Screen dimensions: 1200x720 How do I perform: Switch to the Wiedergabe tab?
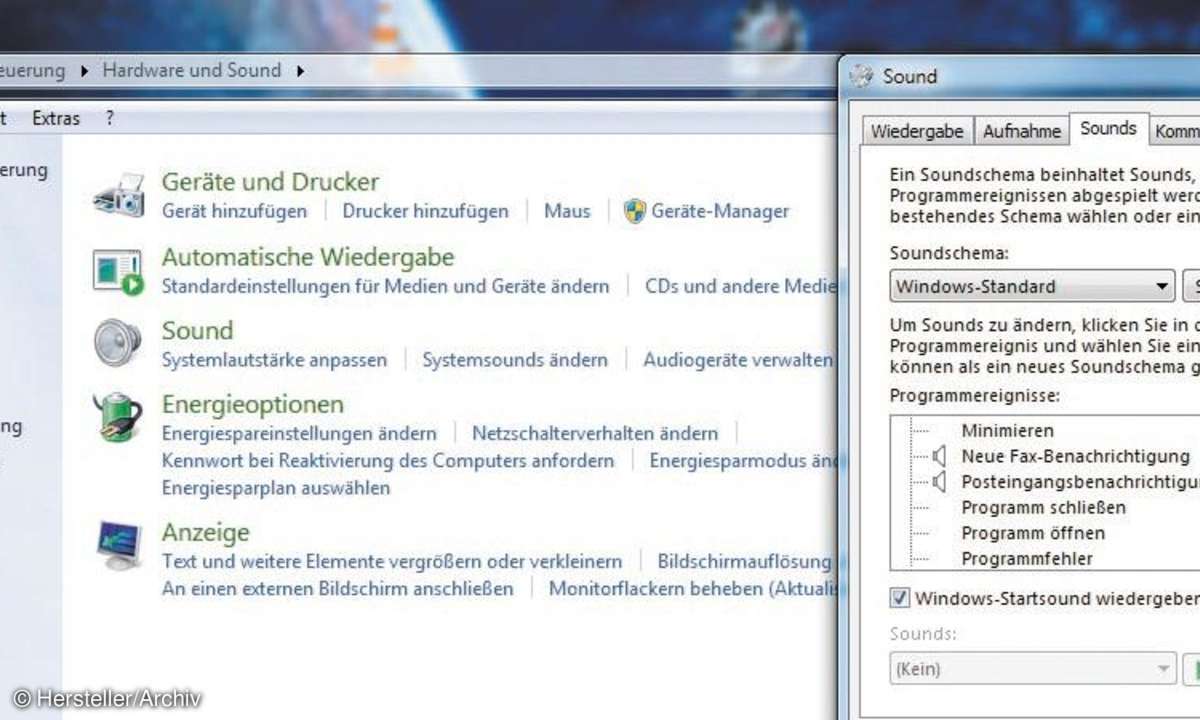pos(917,131)
